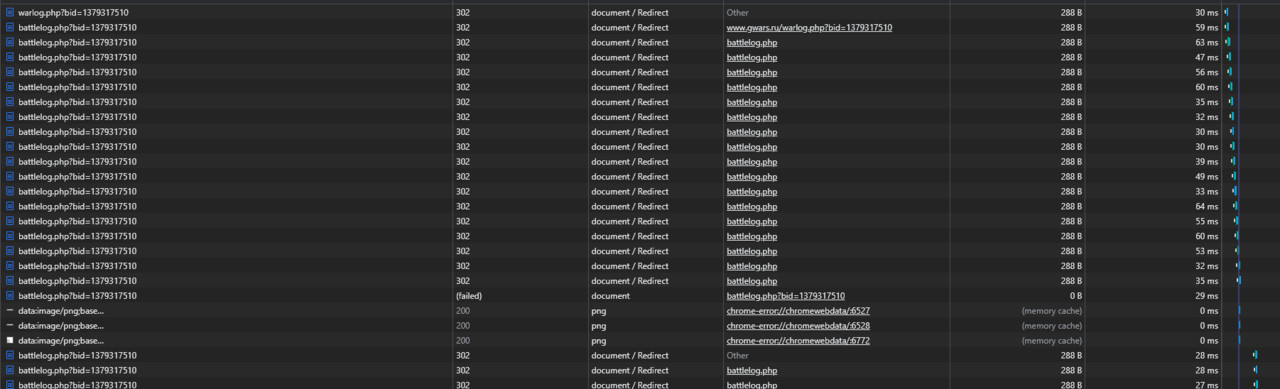
Task: Click the document icon of the failed battlelog request
Action: (10, 296)
